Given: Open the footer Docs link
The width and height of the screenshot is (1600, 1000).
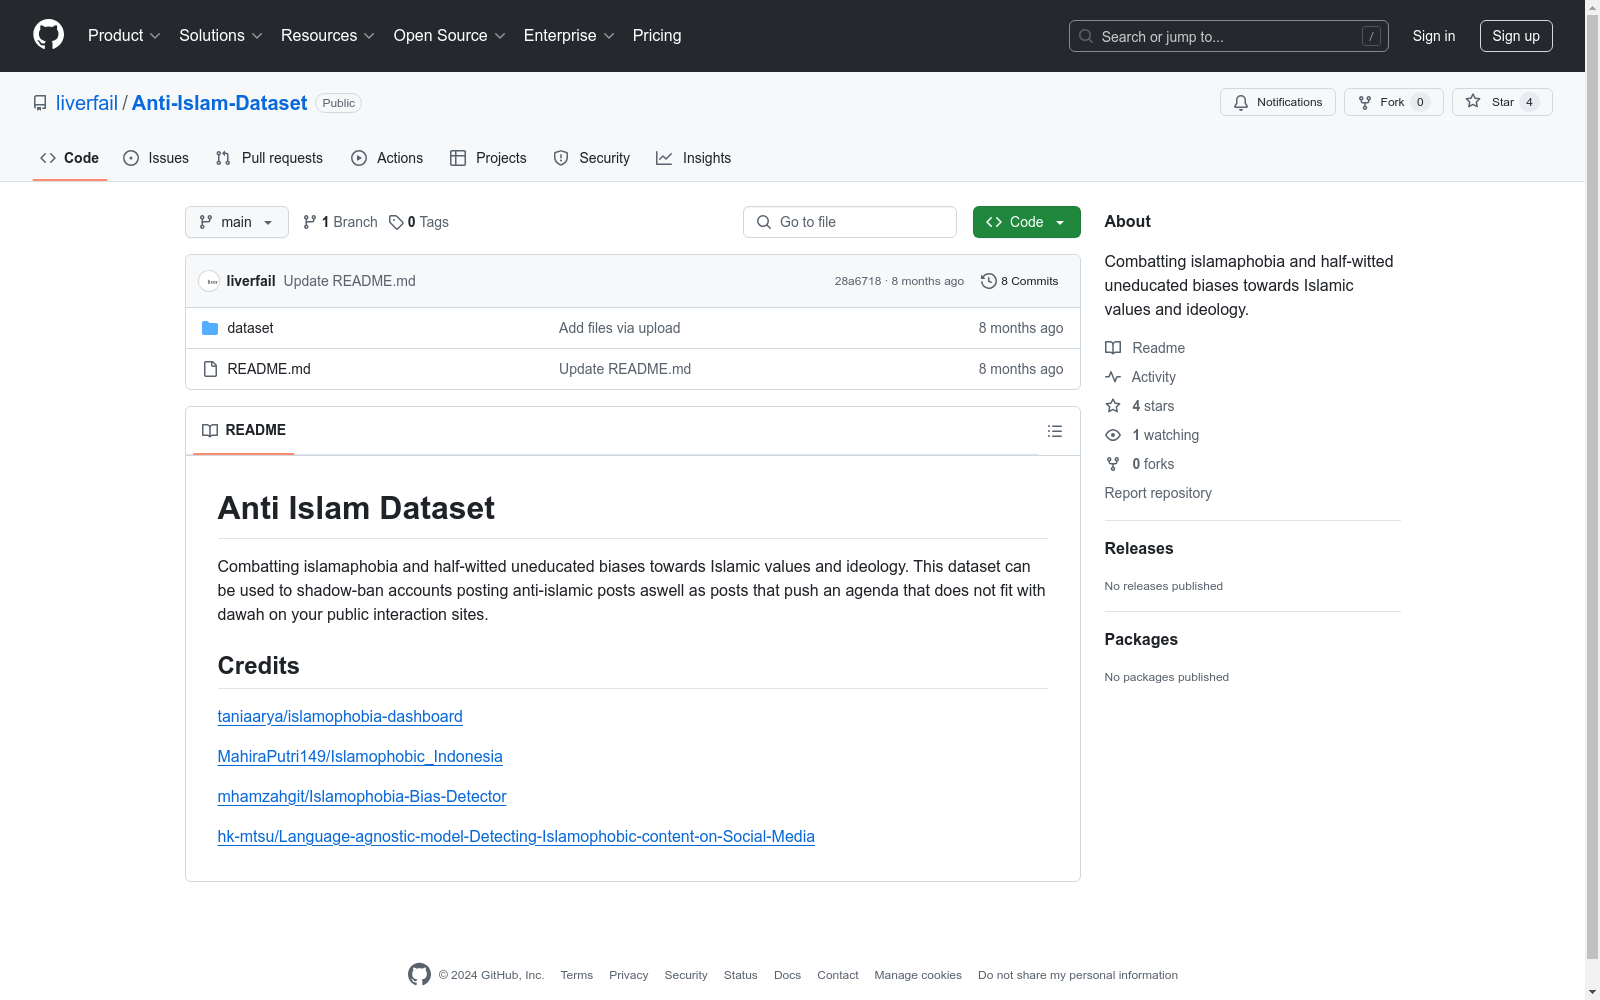Looking at the screenshot, I should pyautogui.click(x=788, y=975).
